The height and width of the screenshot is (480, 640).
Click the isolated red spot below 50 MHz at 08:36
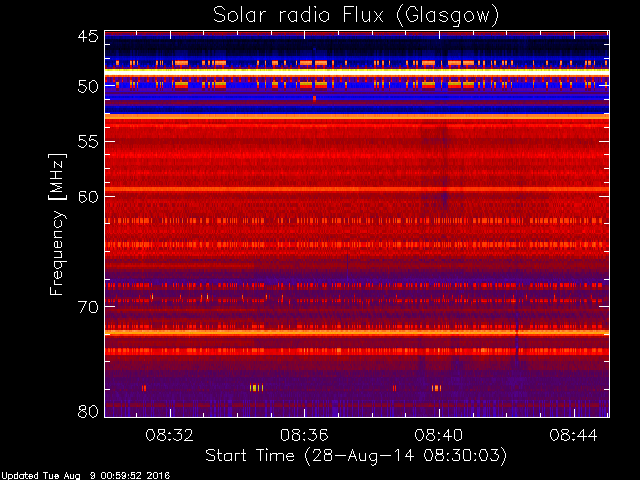coord(314,98)
